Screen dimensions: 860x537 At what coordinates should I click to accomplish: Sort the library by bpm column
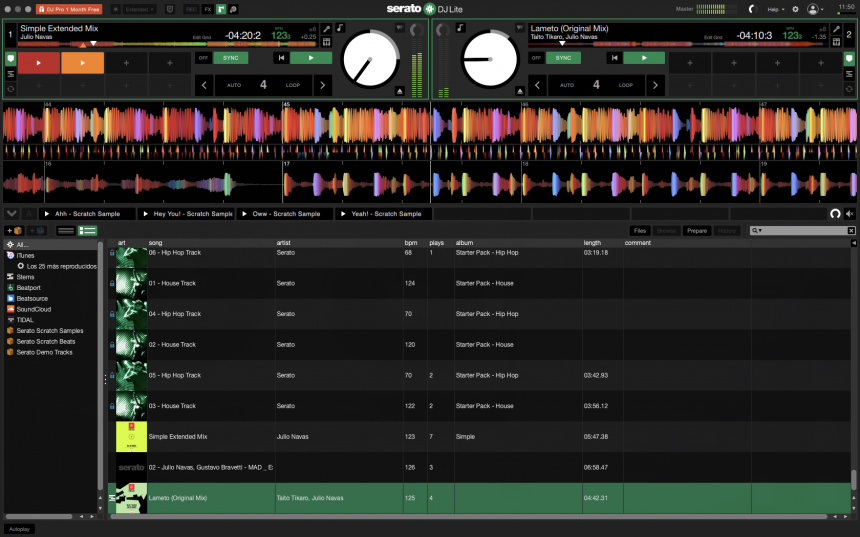click(x=411, y=242)
